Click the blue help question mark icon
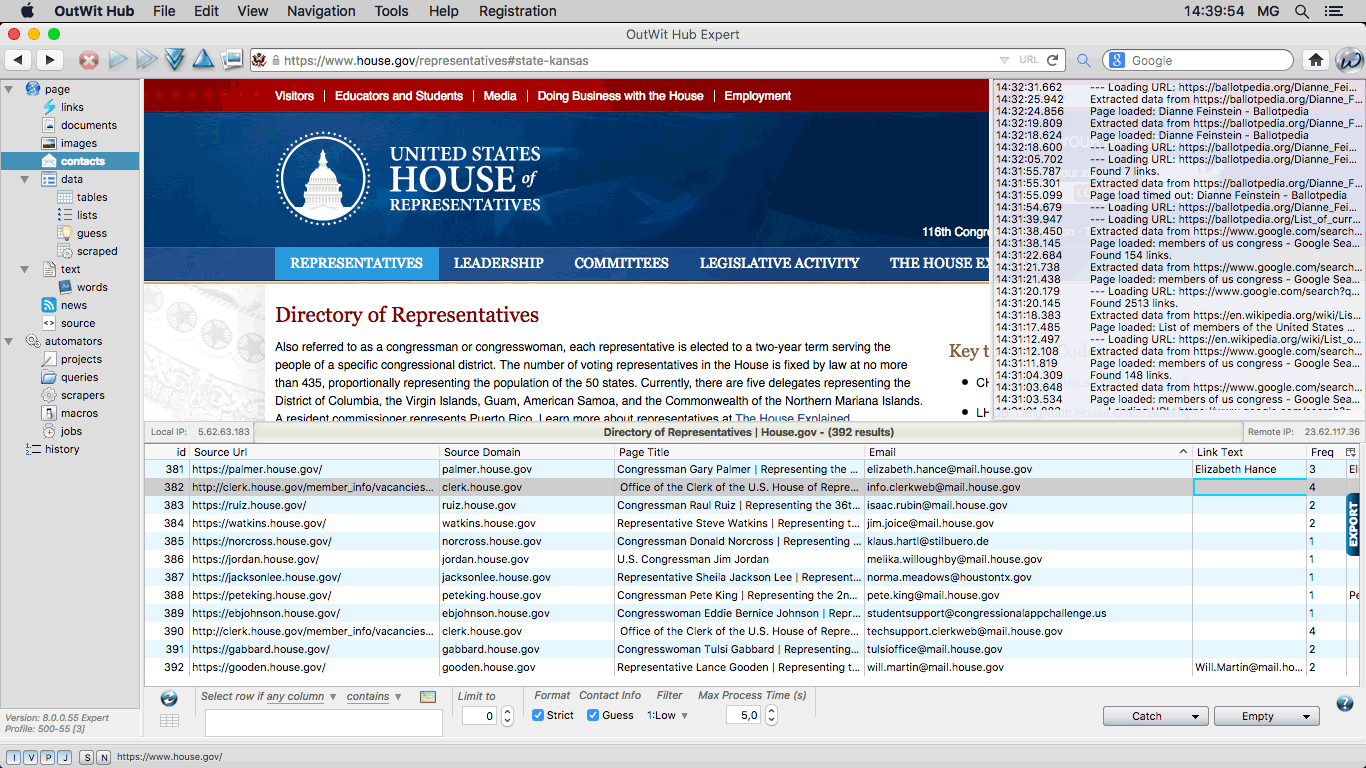Screen dimensions: 1366x768 pos(1345,704)
